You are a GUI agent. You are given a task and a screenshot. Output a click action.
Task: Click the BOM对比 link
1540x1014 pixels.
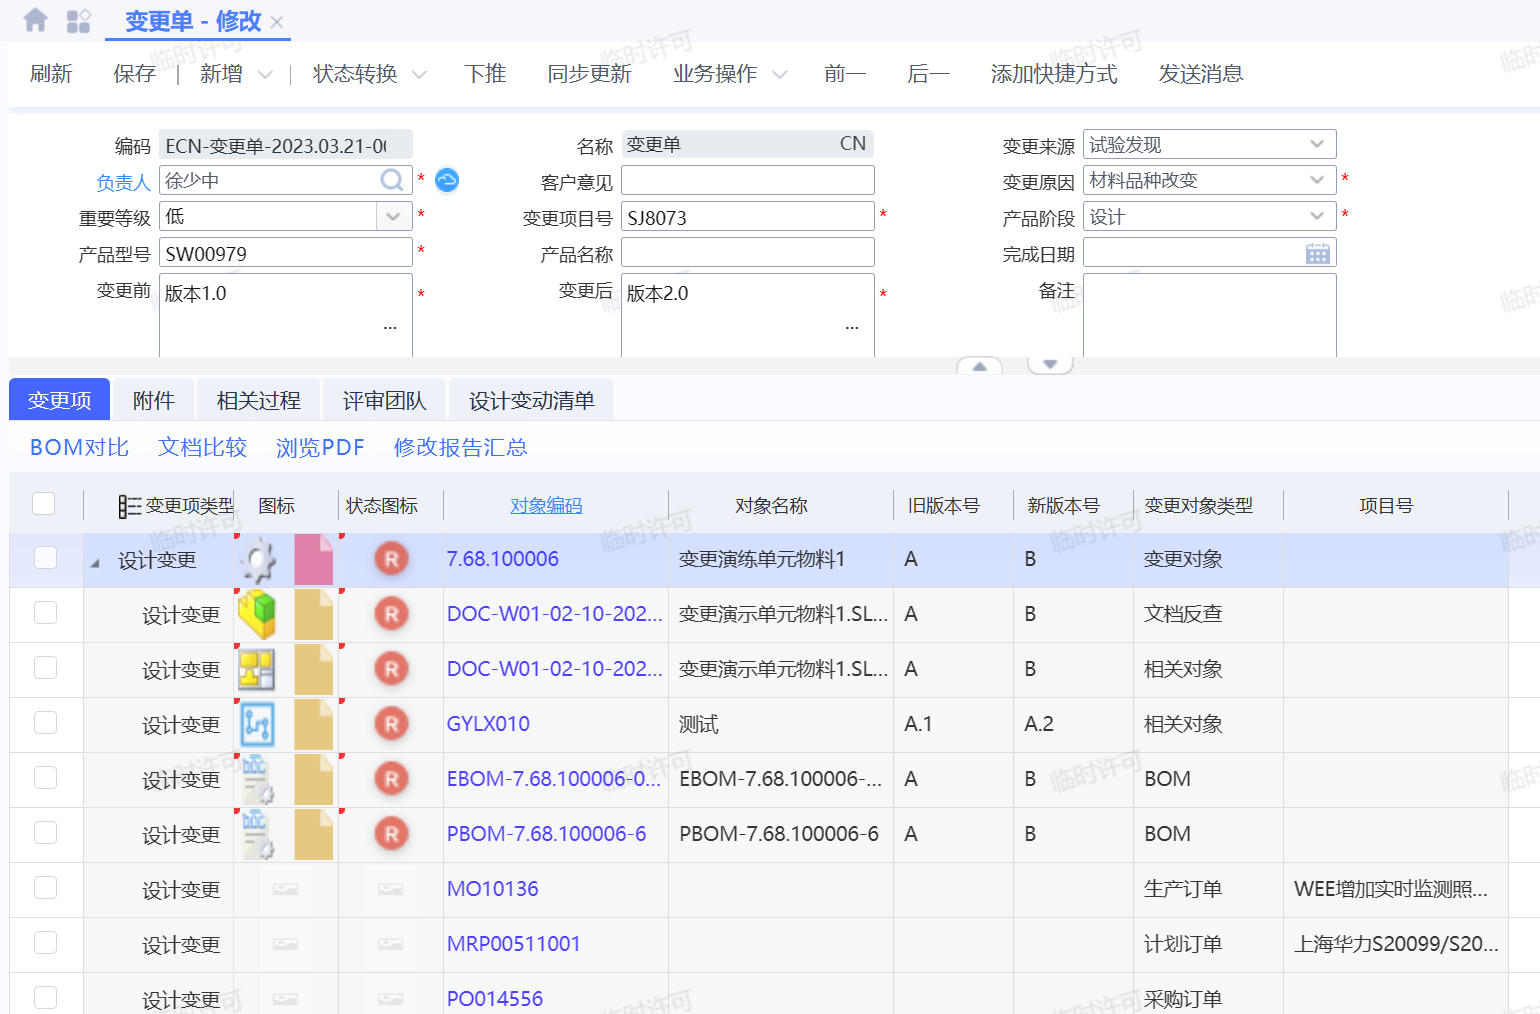(79, 447)
